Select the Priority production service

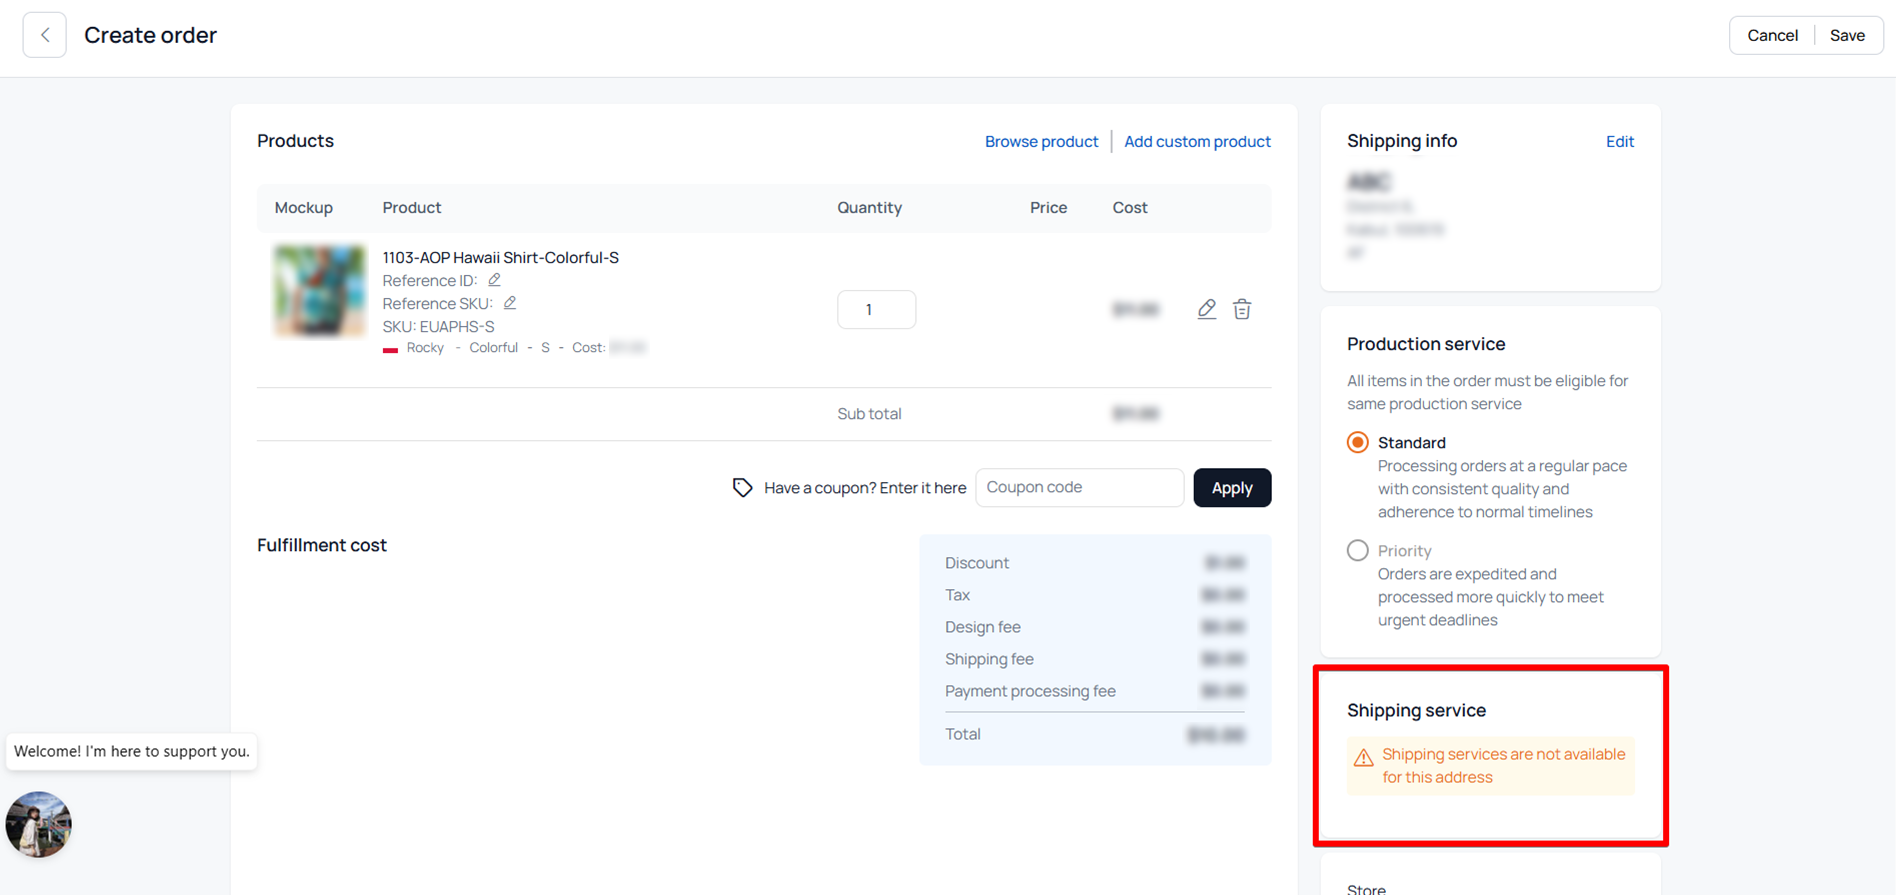1358,550
